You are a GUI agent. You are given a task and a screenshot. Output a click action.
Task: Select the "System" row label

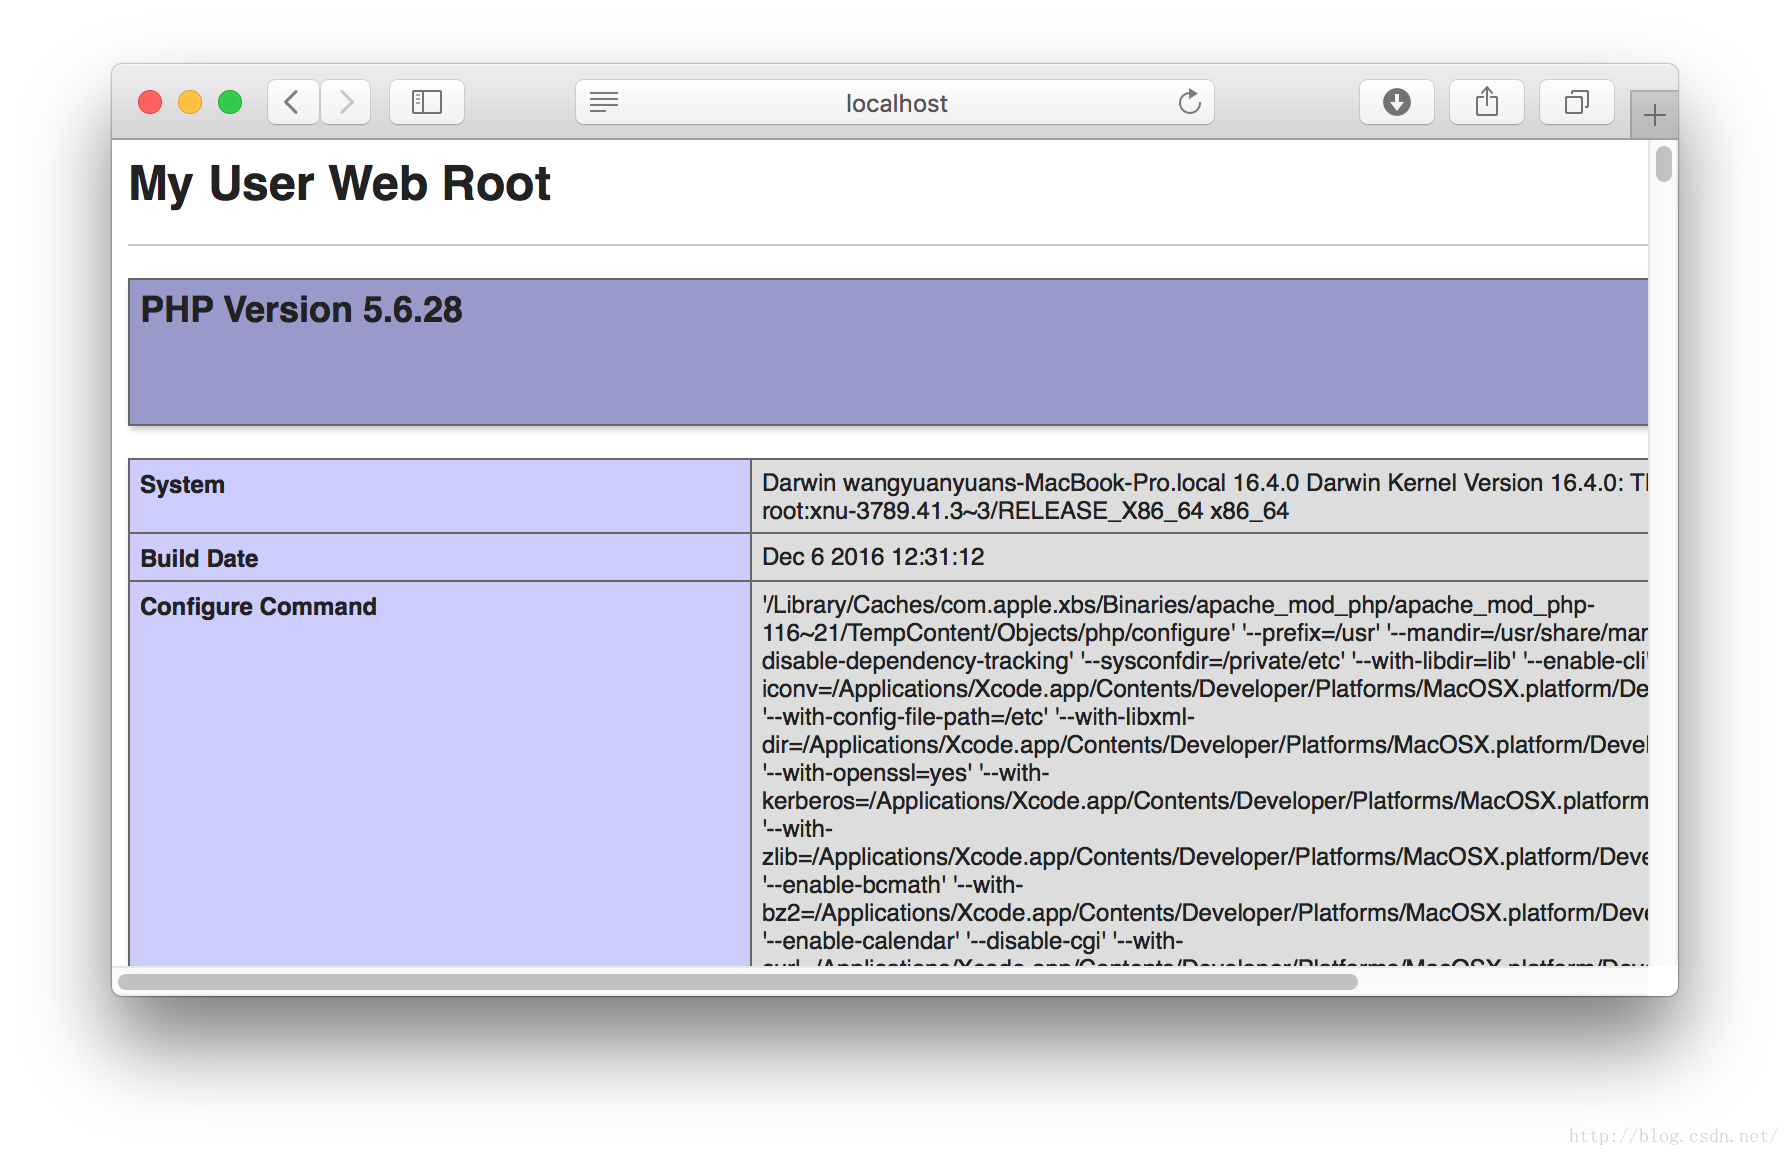[182, 485]
